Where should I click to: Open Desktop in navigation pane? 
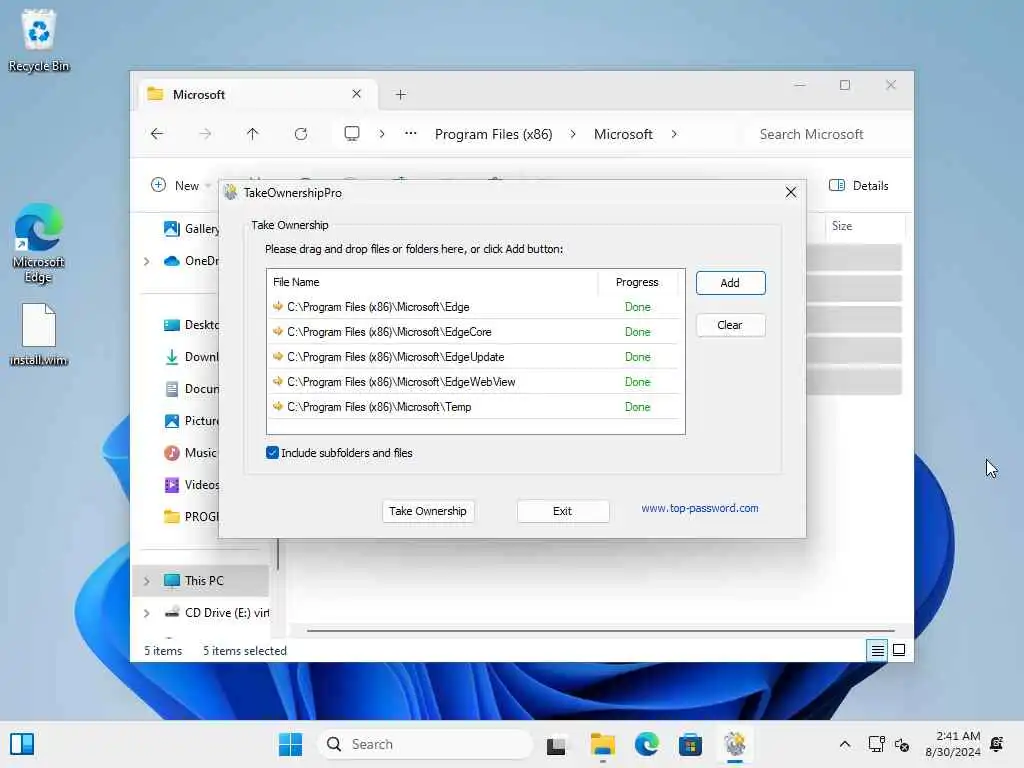[191, 325]
